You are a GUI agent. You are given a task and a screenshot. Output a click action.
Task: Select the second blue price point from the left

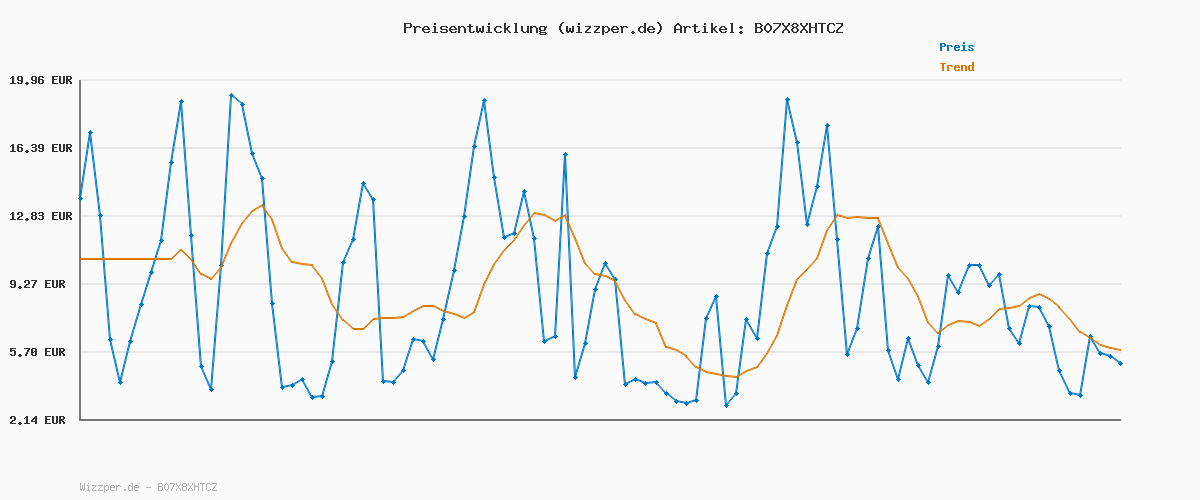[x=91, y=132]
